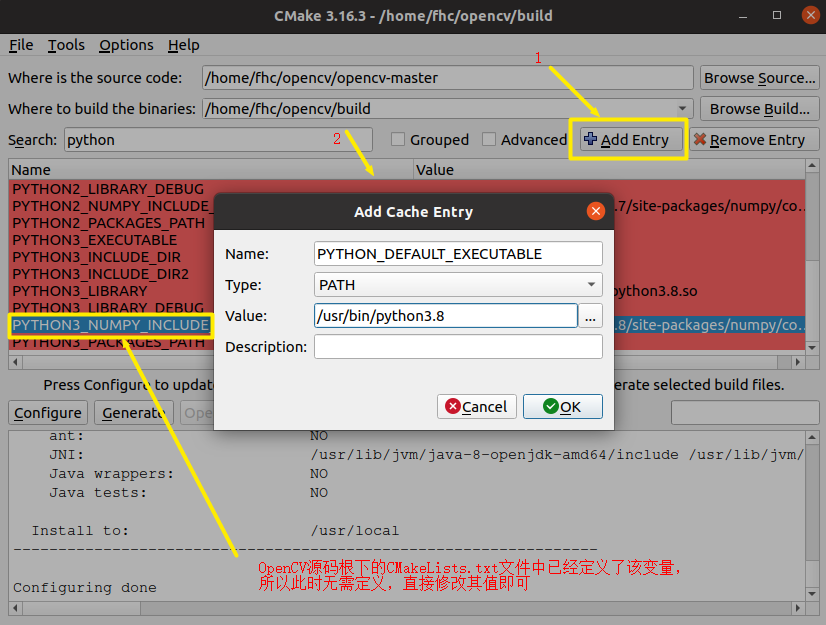
Task: Enable the Grouped checkbox
Action: [399, 140]
